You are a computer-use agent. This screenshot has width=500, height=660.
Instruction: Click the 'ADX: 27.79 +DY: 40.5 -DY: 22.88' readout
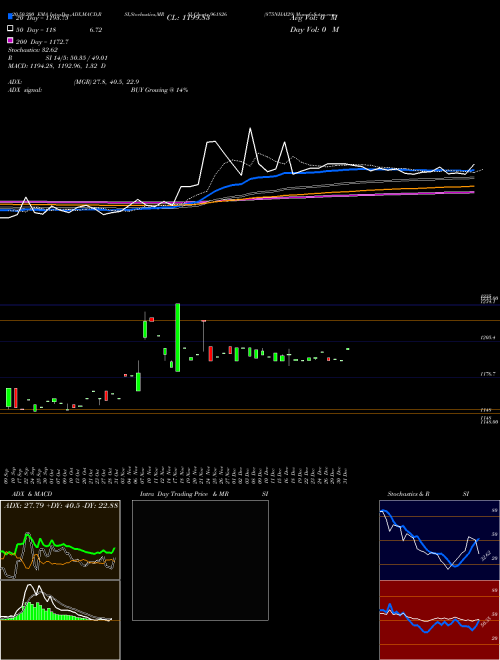pos(61,506)
